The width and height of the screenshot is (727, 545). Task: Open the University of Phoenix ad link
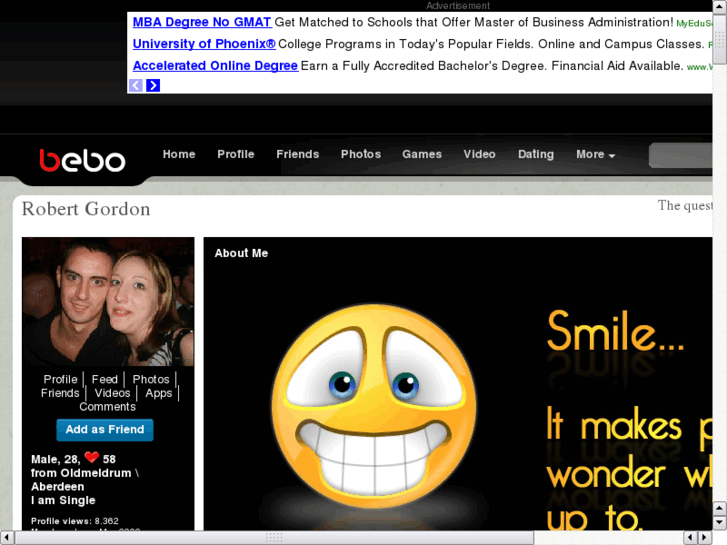(203, 44)
